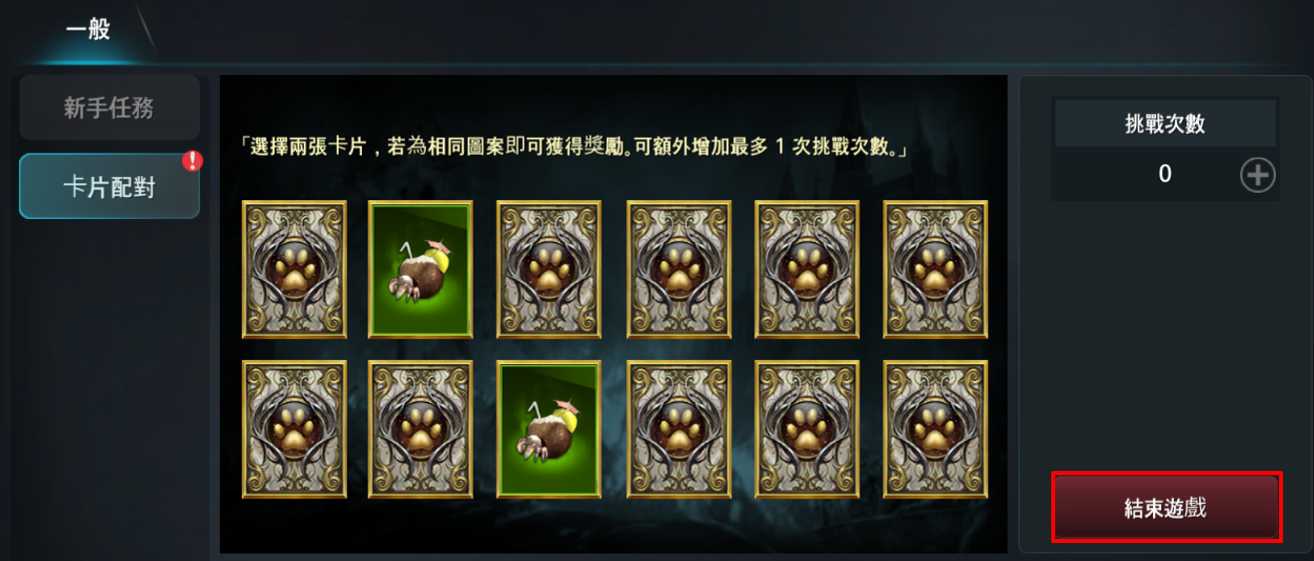Flip the fourth paw card in top row
Viewport: 1314px width, 561px height.
679,269
